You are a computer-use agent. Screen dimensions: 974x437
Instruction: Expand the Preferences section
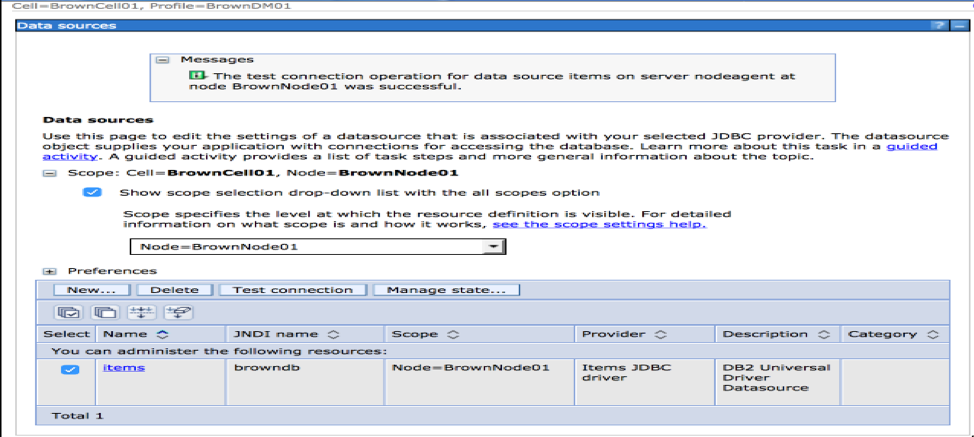tap(48, 271)
